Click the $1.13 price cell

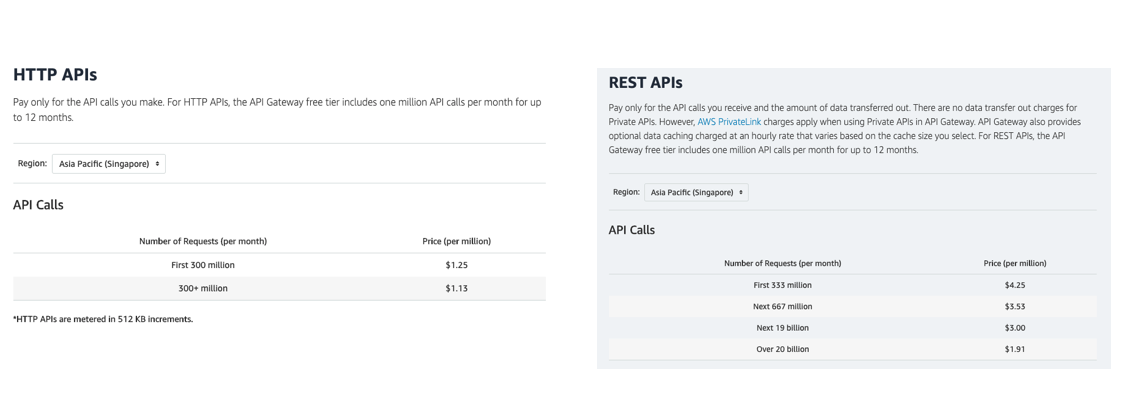coord(456,288)
